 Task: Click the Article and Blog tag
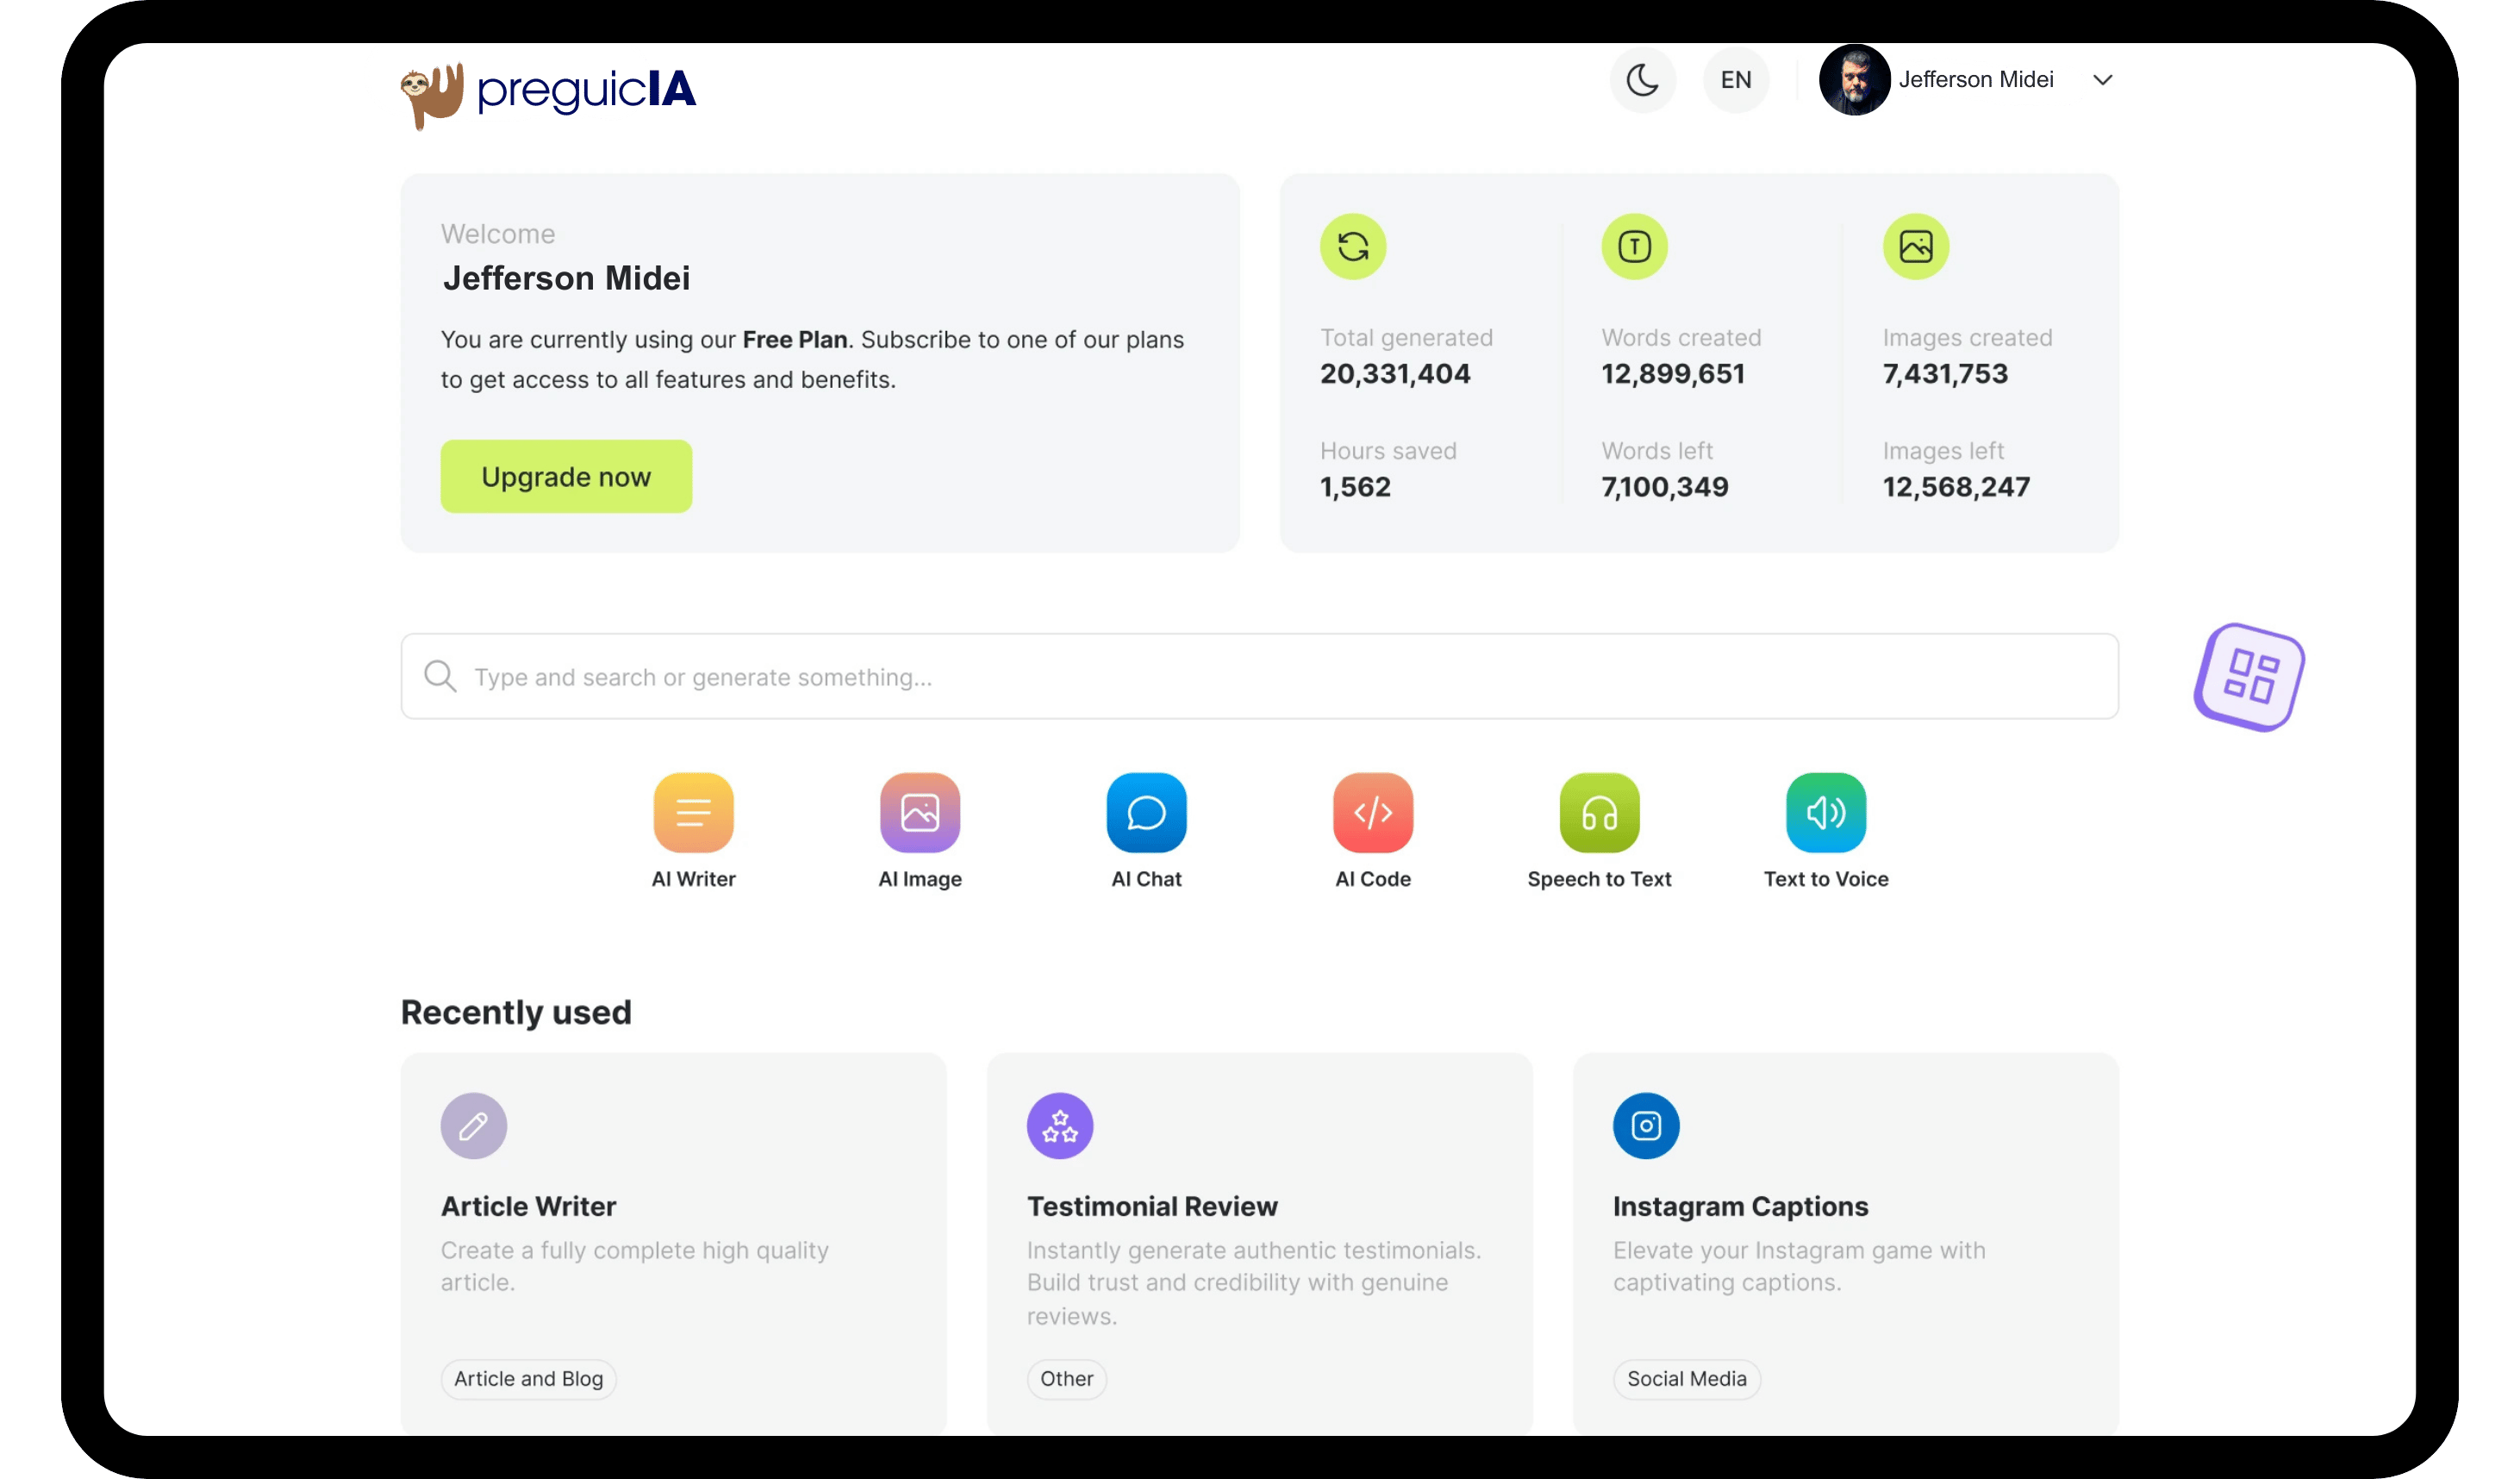click(x=528, y=1378)
